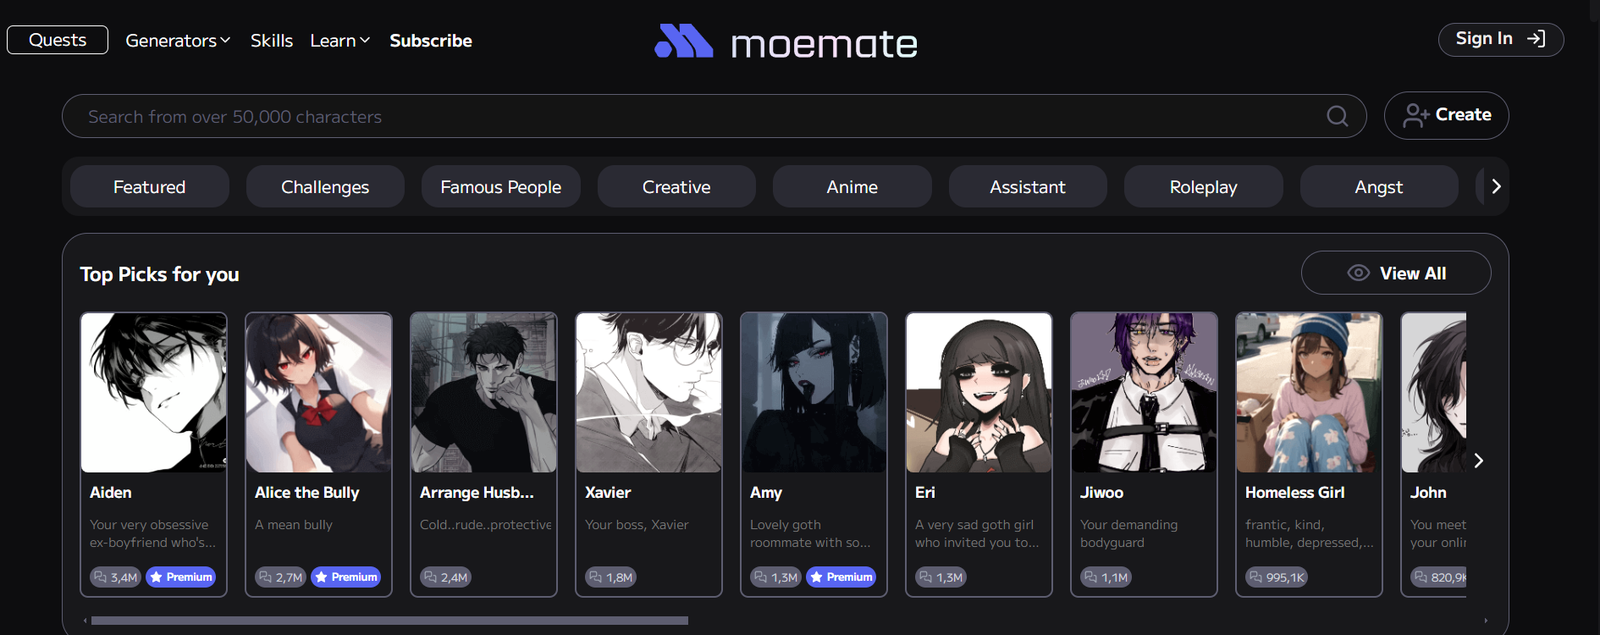The image size is (1600, 635).
Task: Click the eye icon in View All
Action: [1358, 273]
